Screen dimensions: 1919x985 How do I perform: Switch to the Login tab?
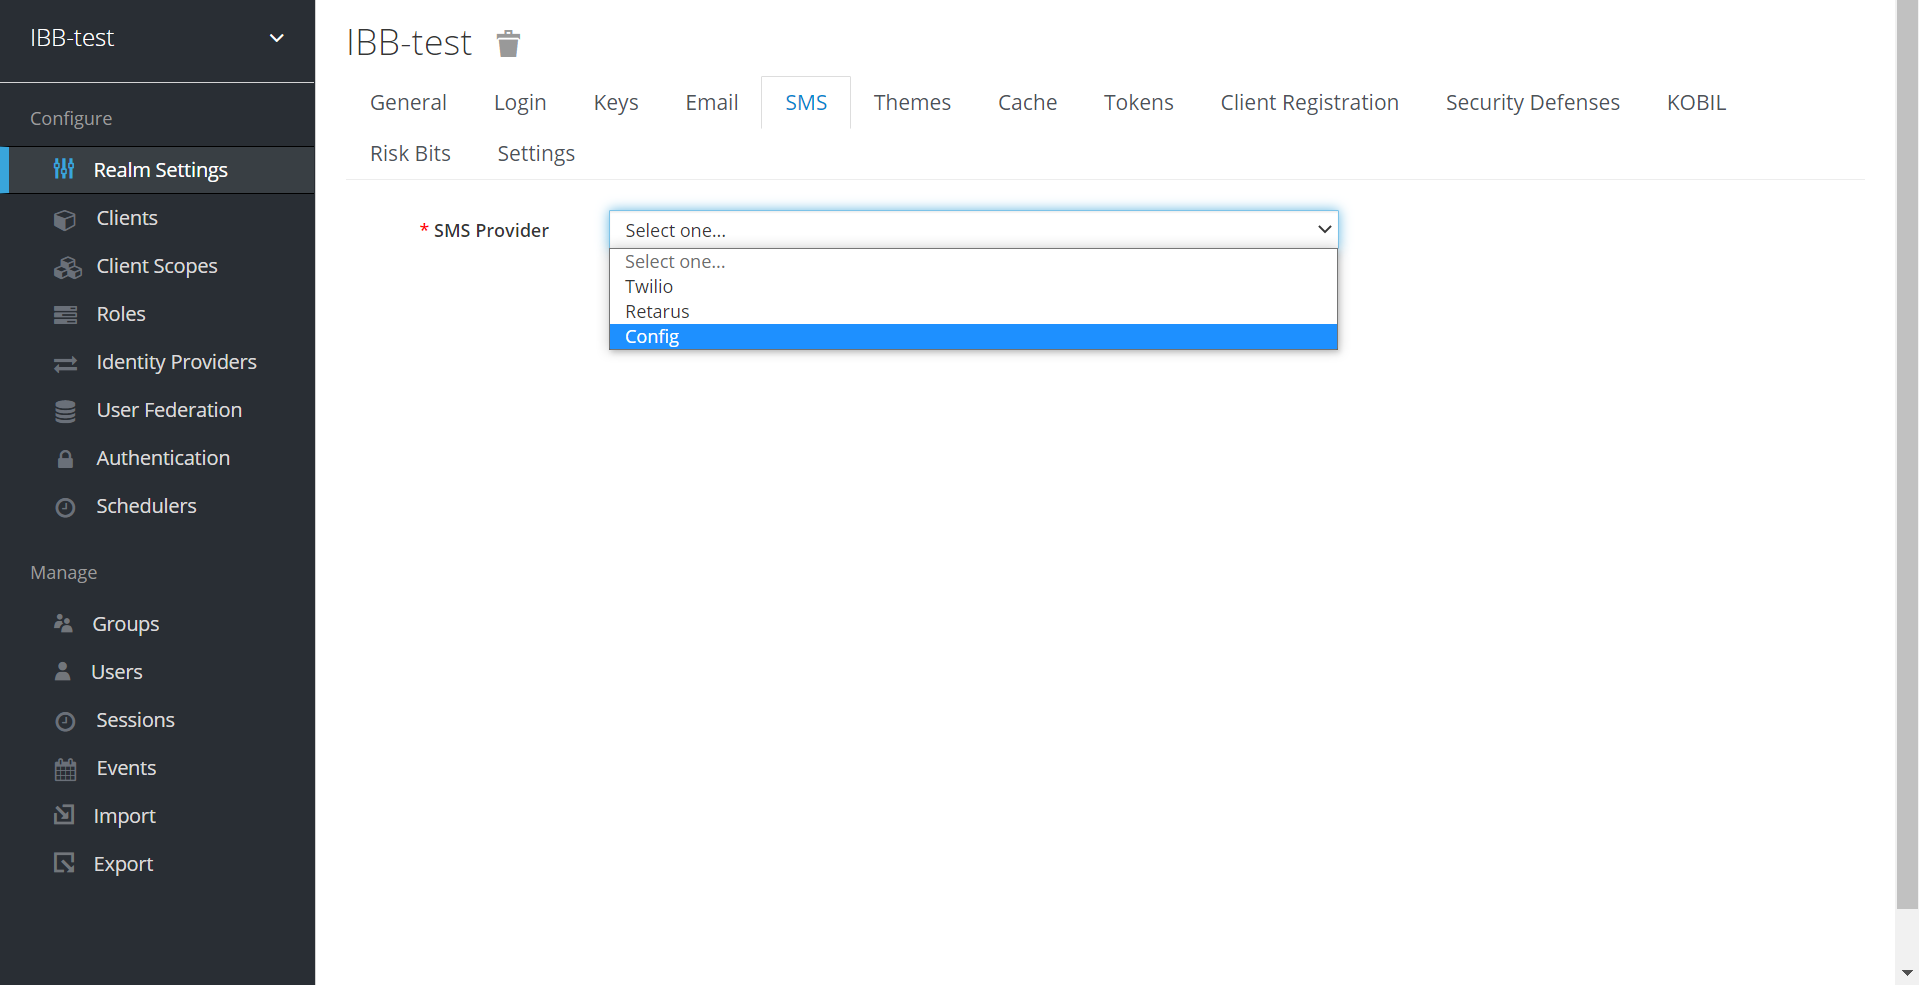[x=520, y=102]
